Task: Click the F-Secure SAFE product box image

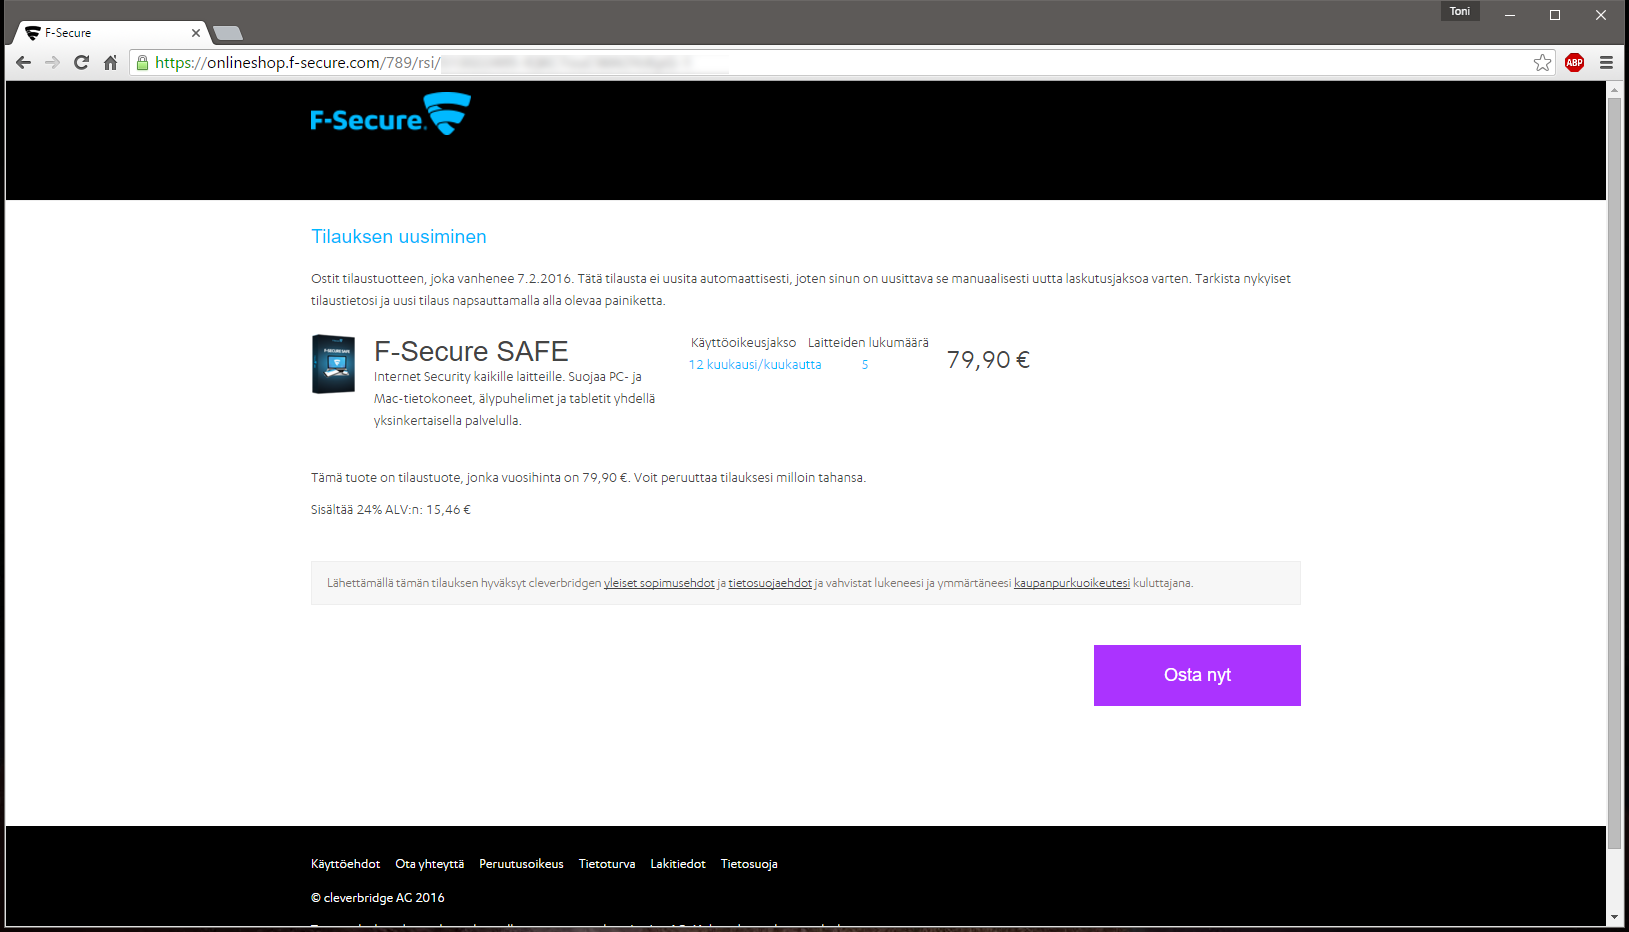Action: [333, 364]
